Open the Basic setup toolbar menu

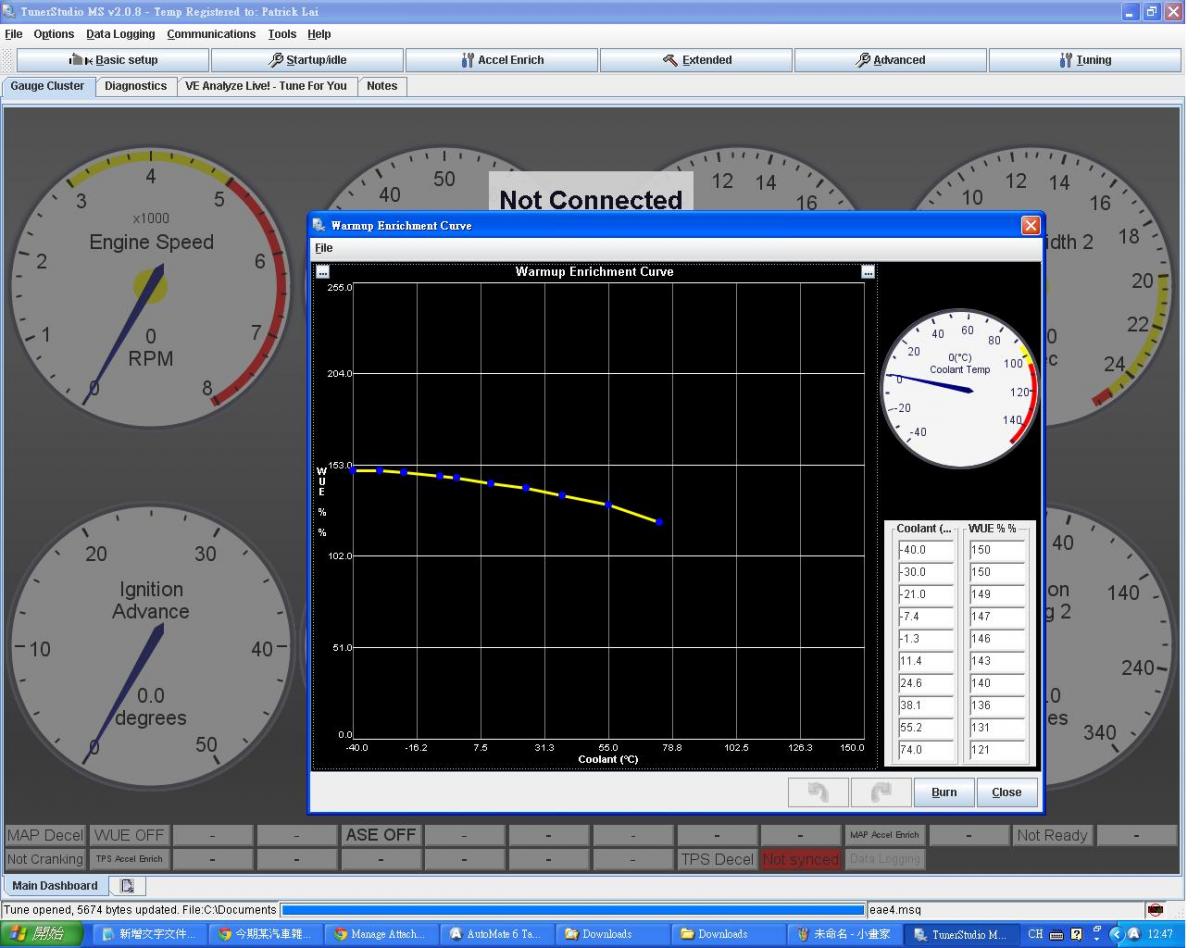112,60
